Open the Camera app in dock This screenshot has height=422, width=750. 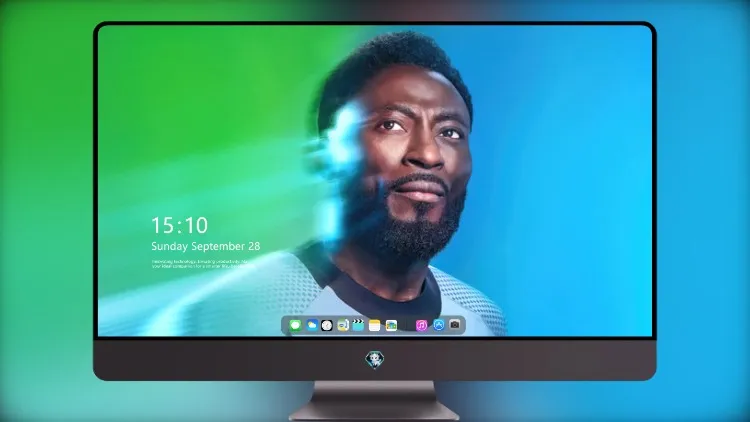(455, 325)
